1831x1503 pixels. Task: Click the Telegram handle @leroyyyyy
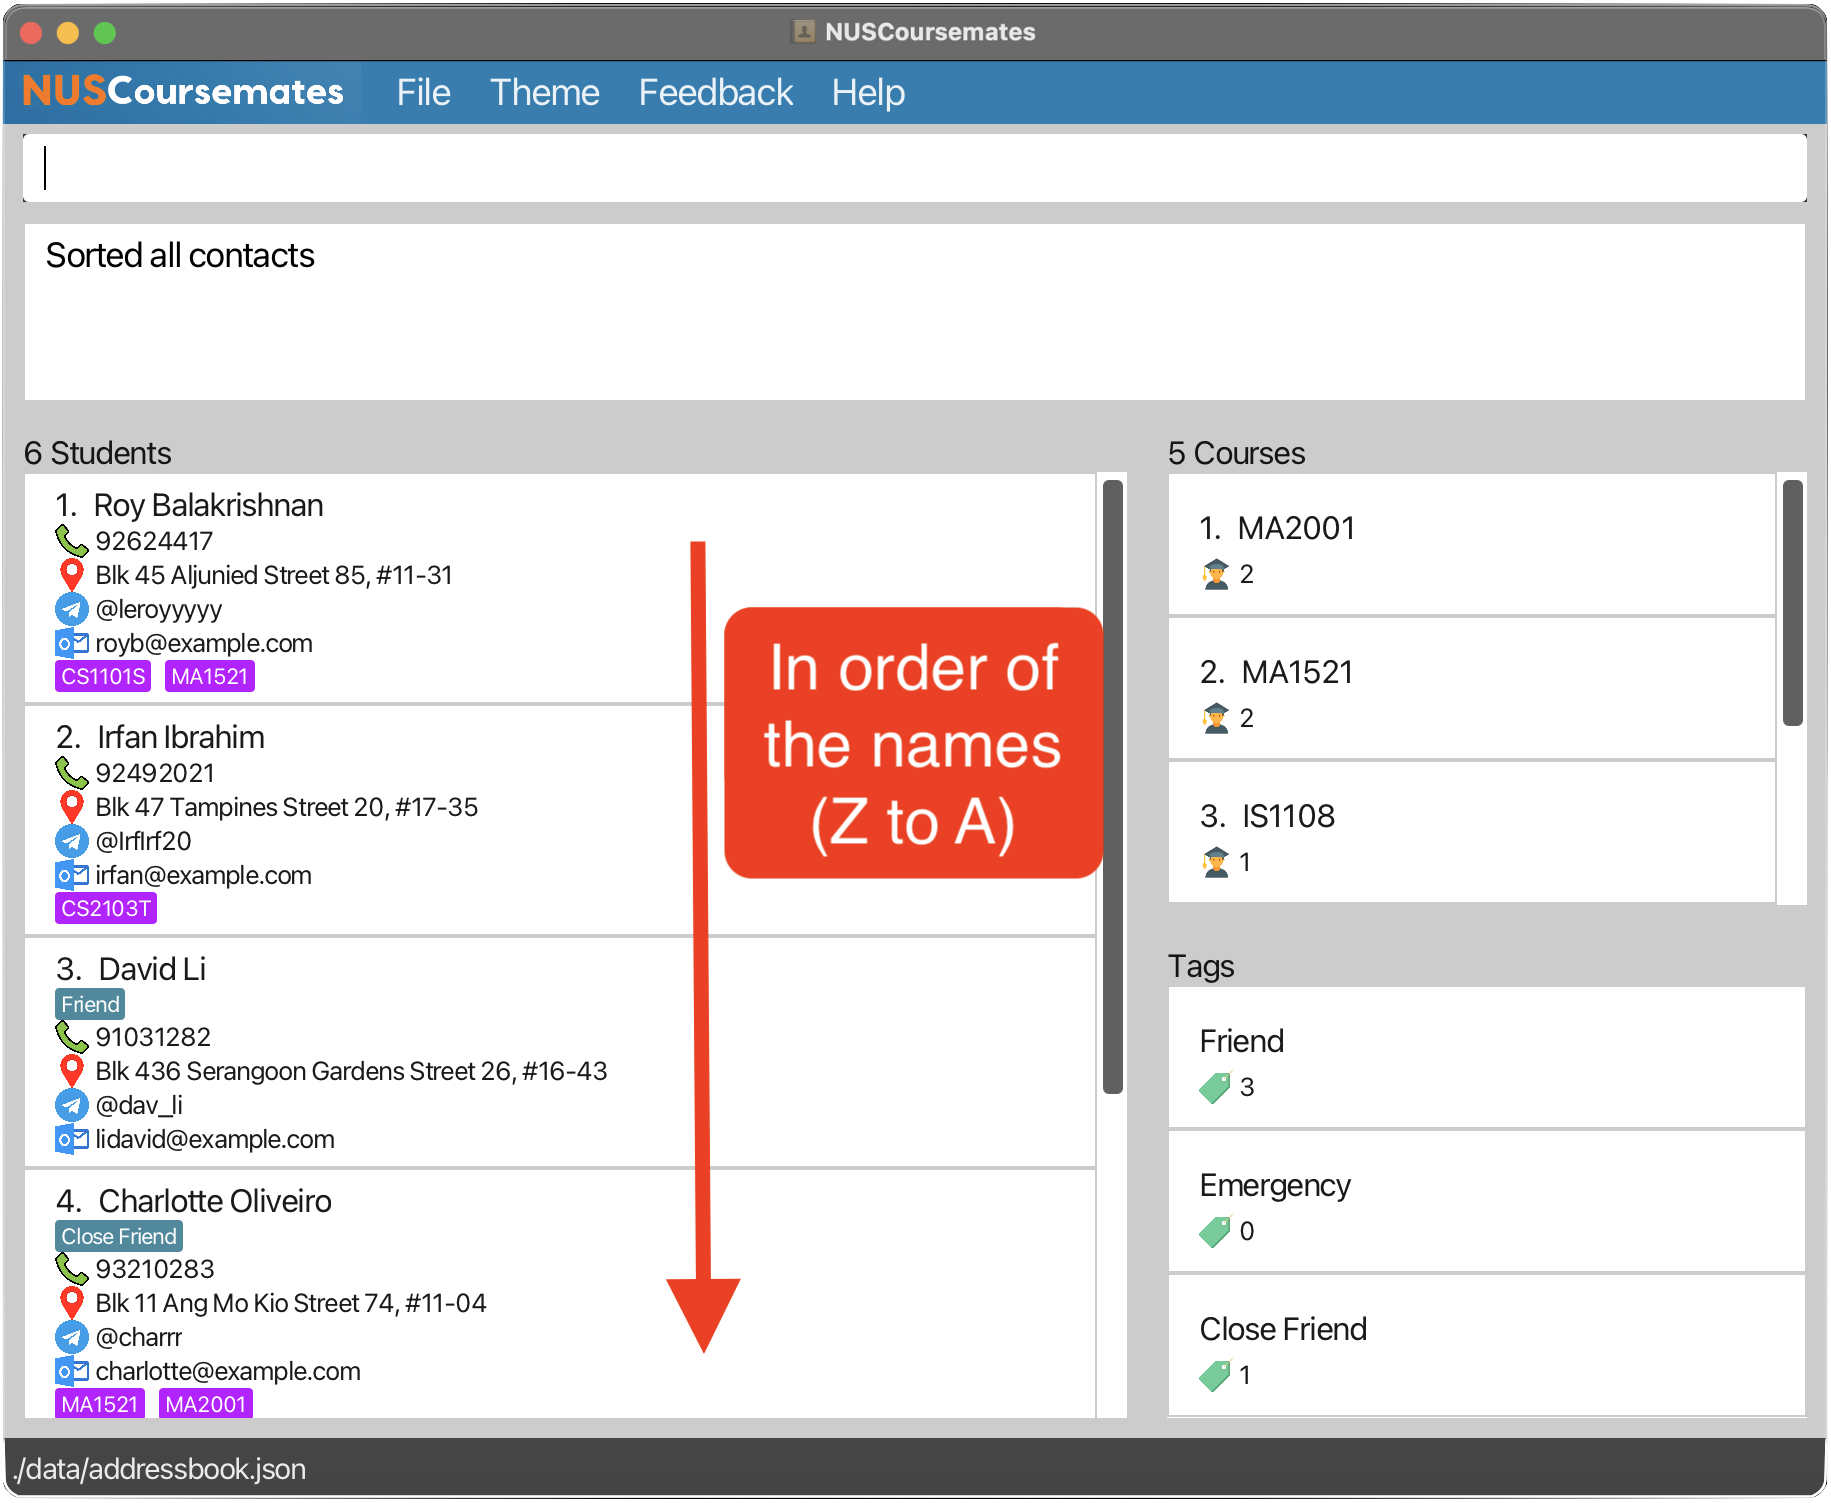159,609
